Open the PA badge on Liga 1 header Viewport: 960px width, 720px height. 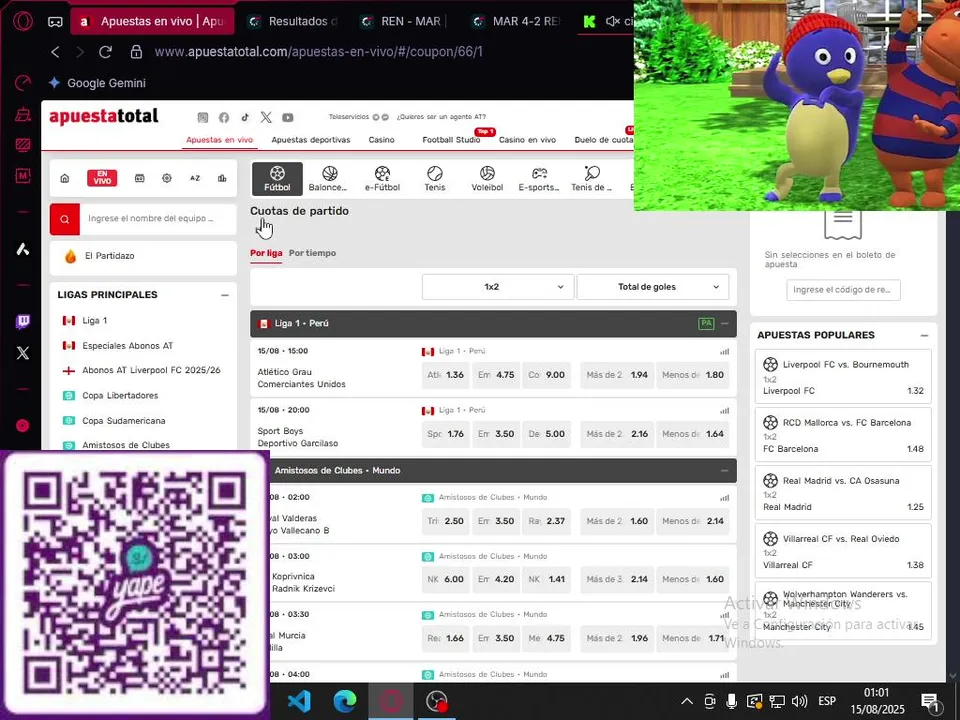click(x=706, y=323)
